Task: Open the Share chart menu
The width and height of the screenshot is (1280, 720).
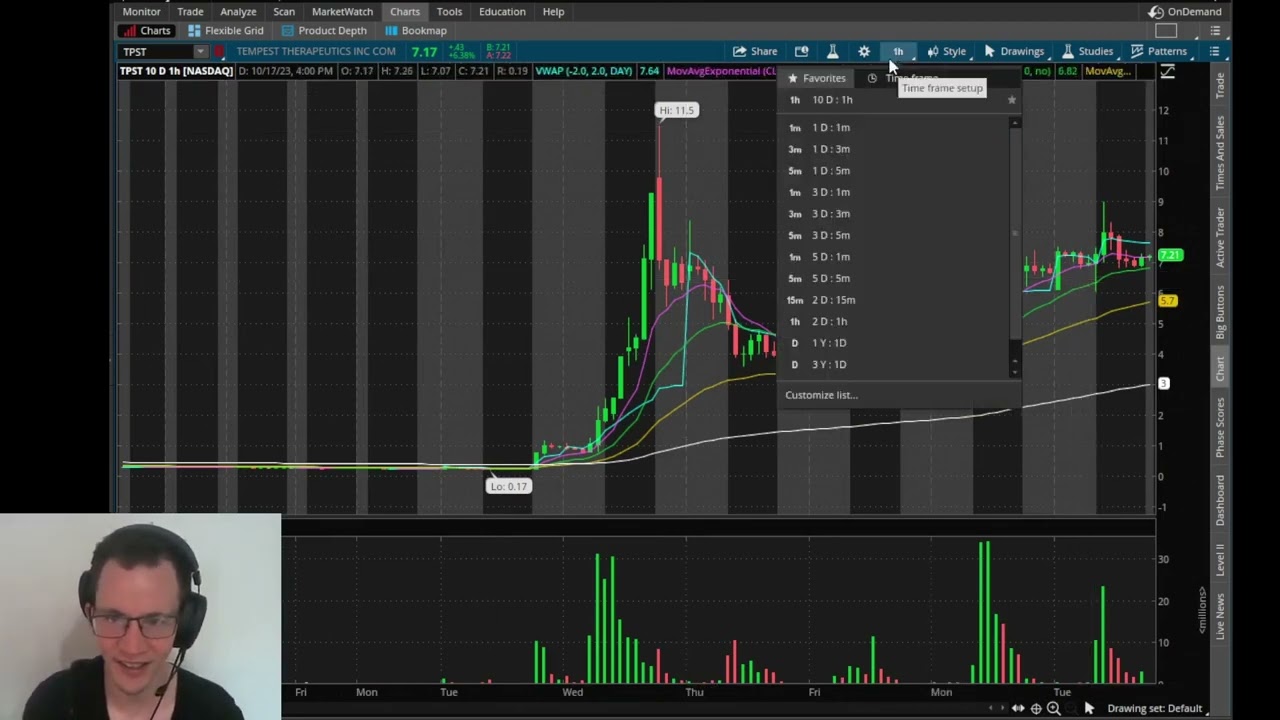Action: point(755,51)
